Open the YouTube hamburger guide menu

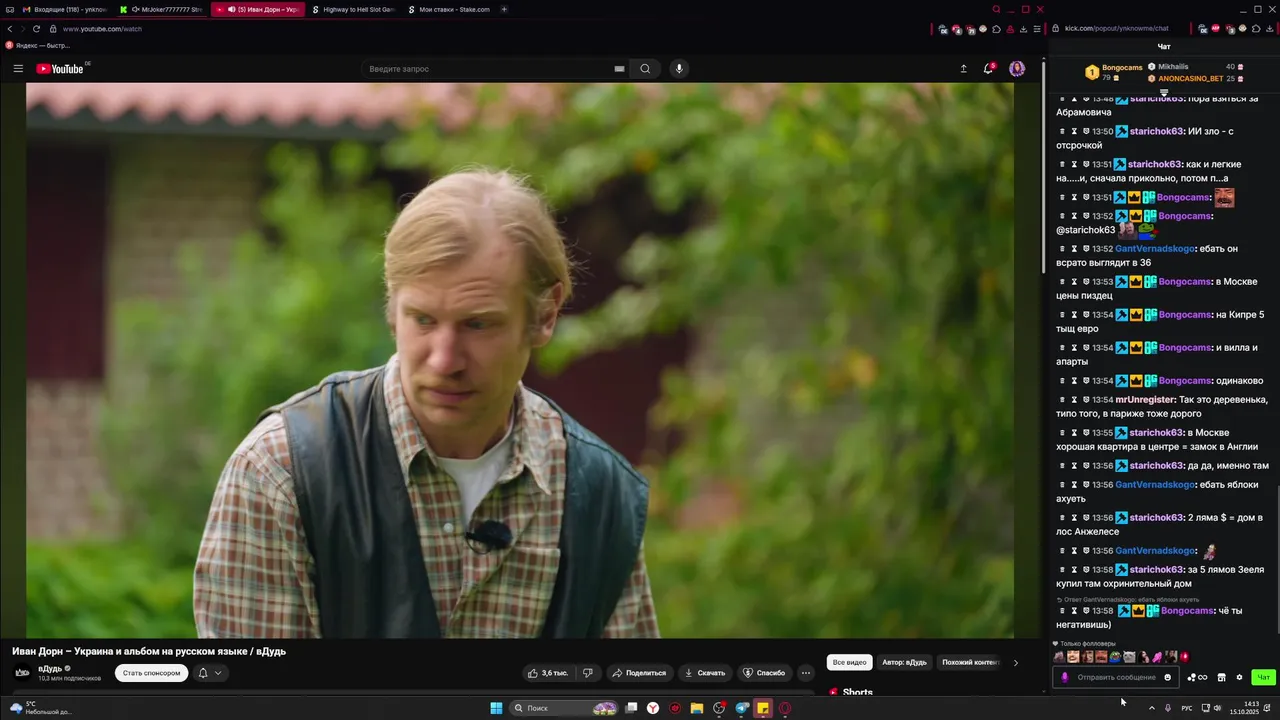18,69
